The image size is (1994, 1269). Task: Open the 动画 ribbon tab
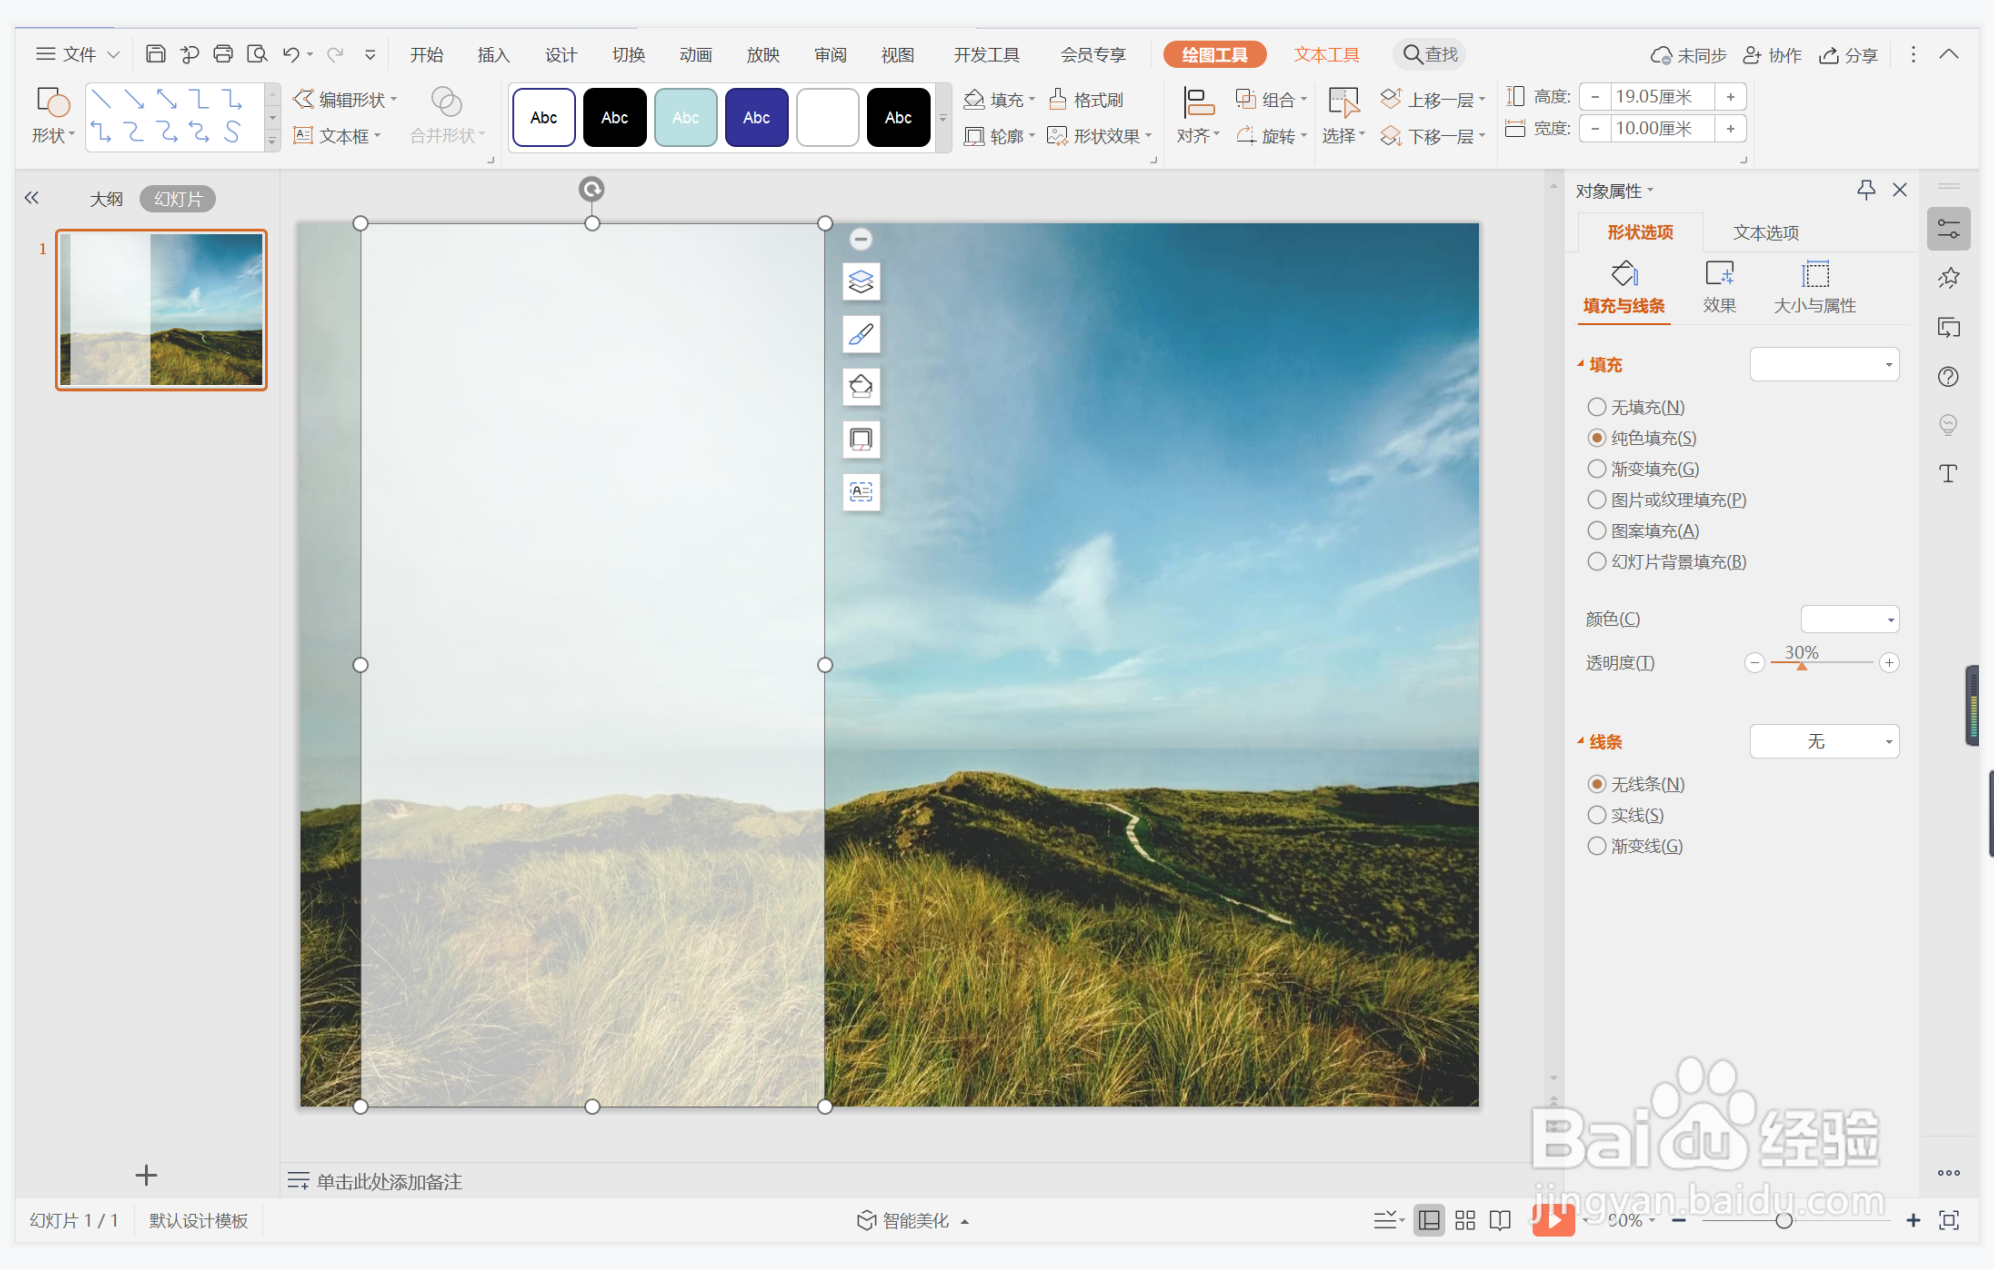(x=695, y=54)
